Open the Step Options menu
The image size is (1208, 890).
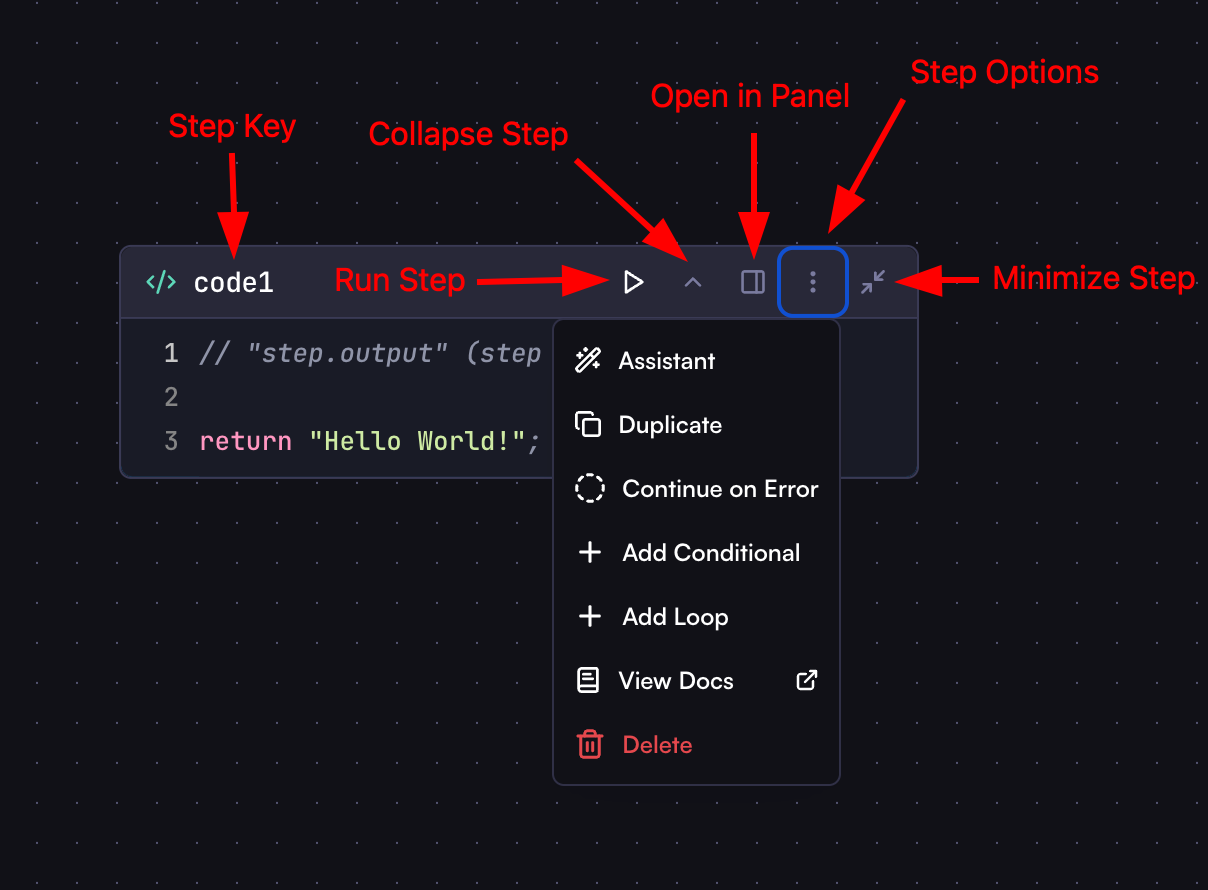pyautogui.click(x=812, y=281)
